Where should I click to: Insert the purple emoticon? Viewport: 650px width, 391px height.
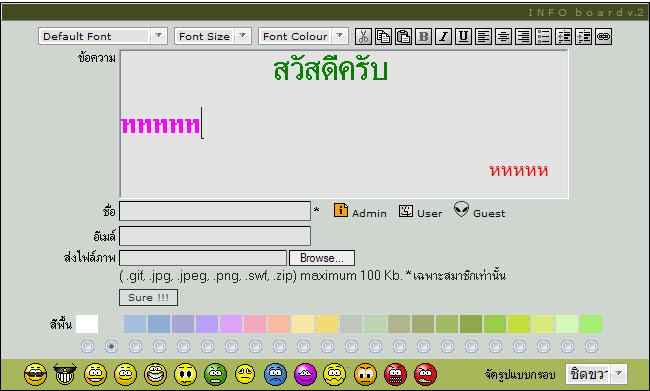pos(306,374)
